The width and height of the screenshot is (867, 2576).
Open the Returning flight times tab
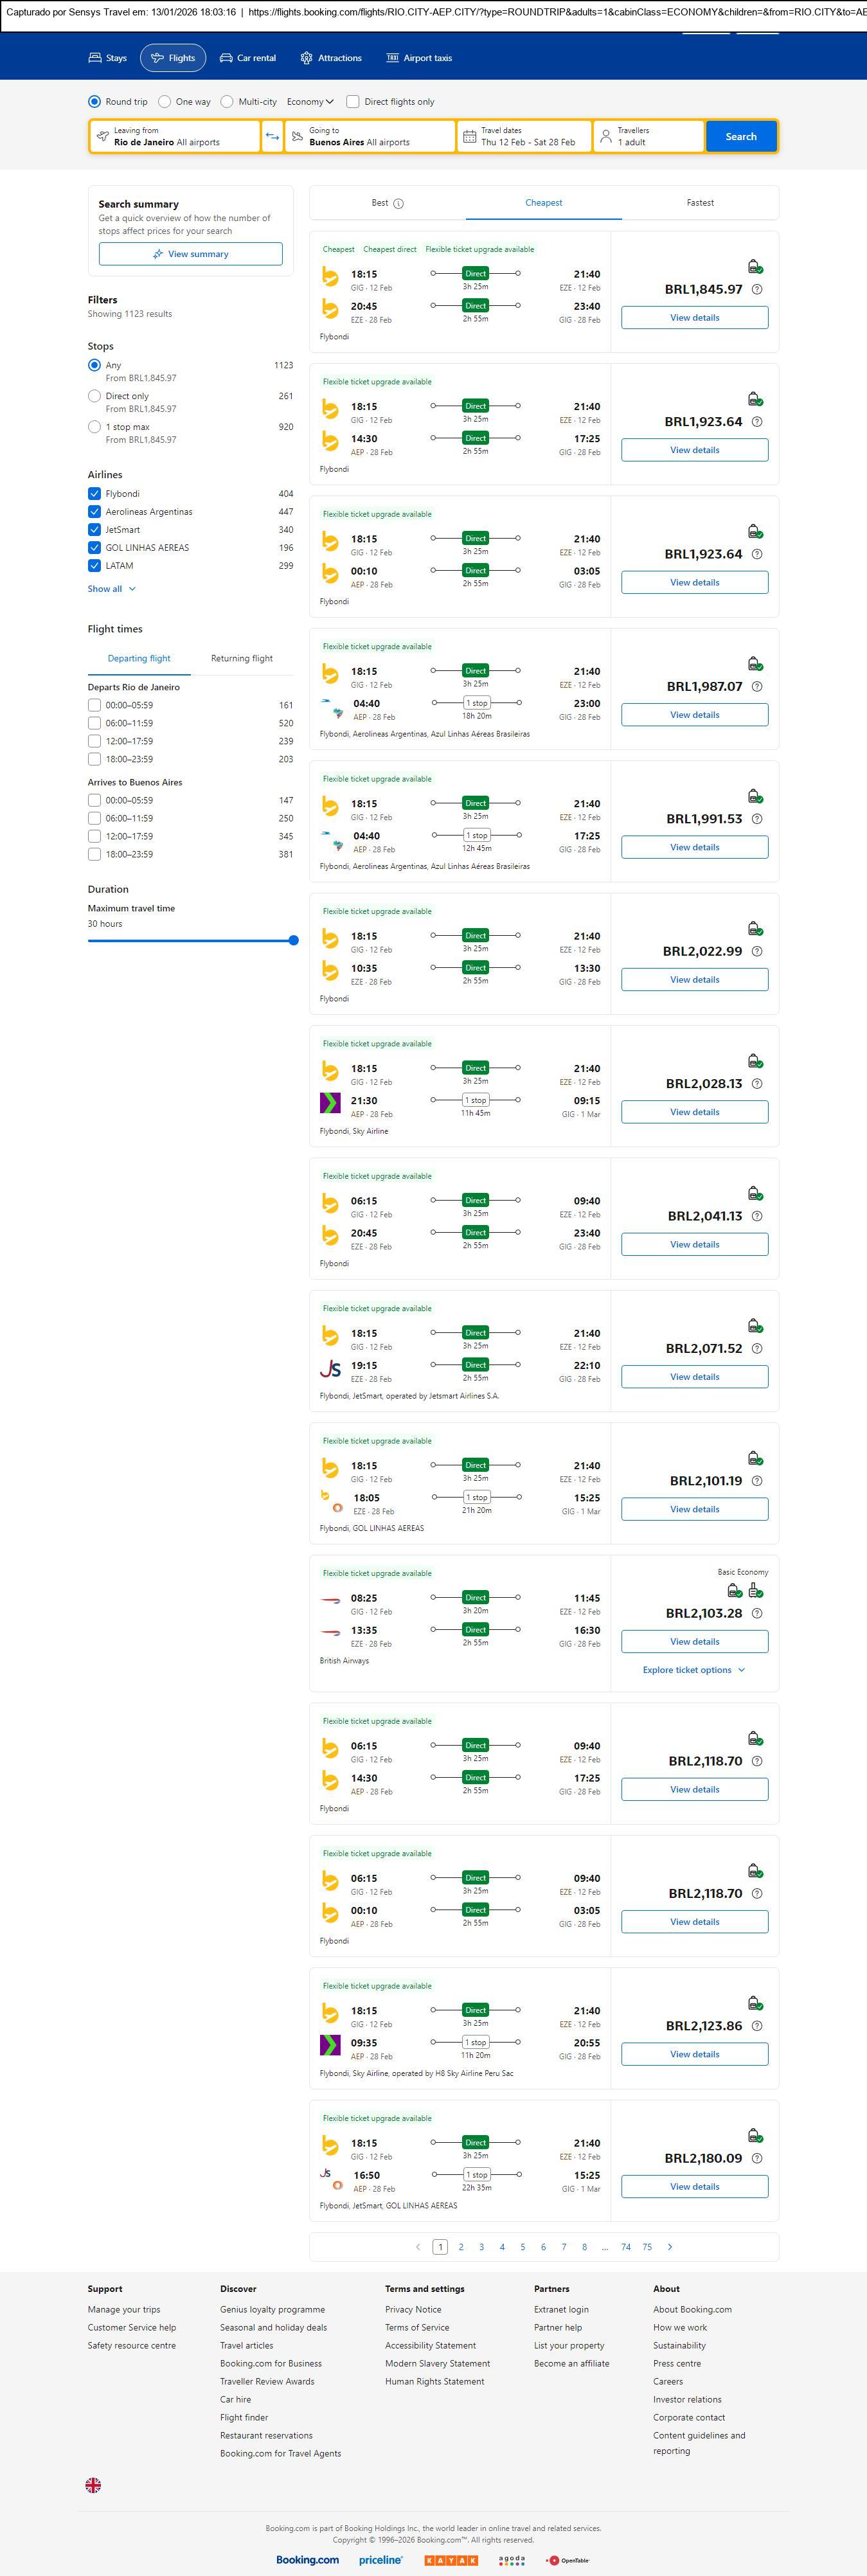click(241, 659)
